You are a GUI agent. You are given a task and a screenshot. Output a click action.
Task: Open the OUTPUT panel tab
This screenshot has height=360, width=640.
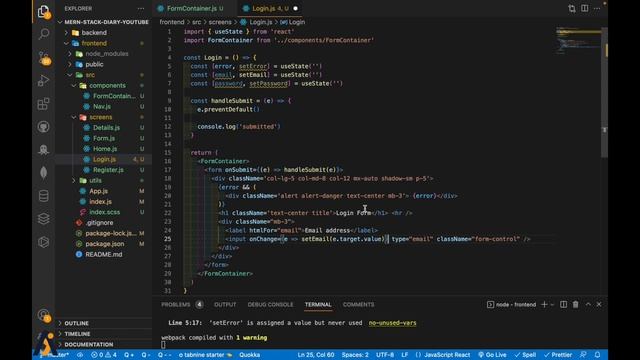pos(225,304)
